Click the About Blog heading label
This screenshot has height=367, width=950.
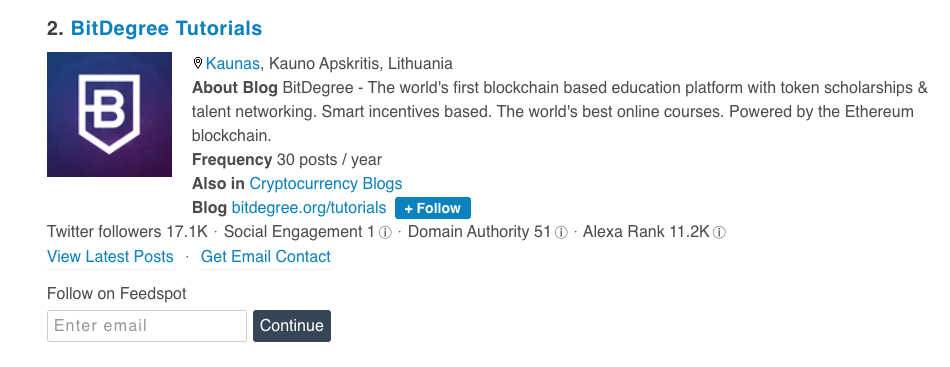coord(234,88)
